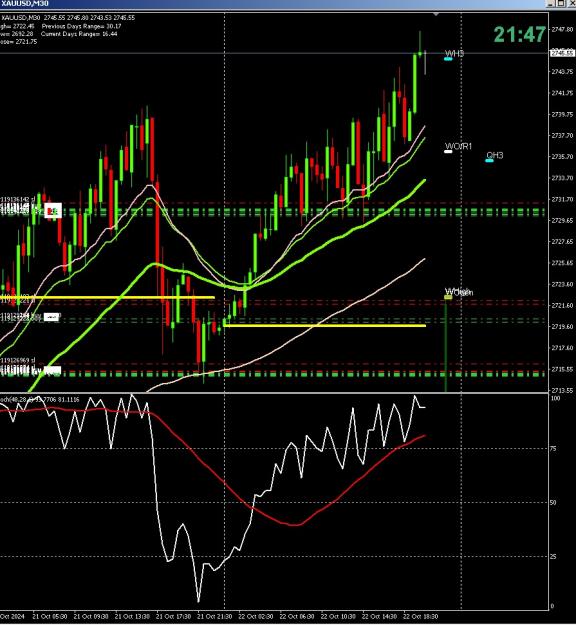Click the WOpen level label
Screen dimensions: 576x625
pos(459,292)
